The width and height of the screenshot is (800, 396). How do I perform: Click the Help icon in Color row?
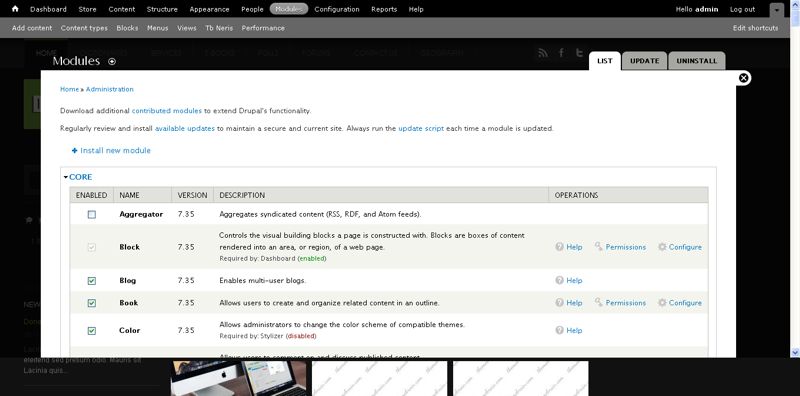click(560, 330)
